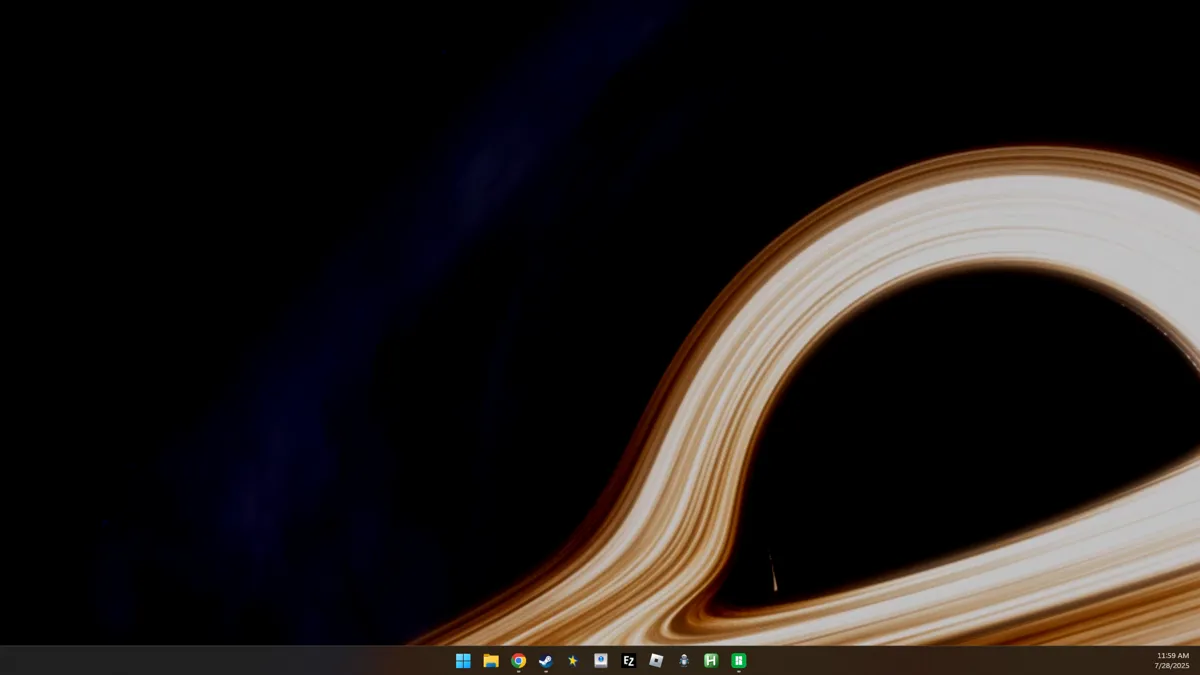Open the green app with white panels
The height and width of the screenshot is (675, 1200).
[x=739, y=661]
